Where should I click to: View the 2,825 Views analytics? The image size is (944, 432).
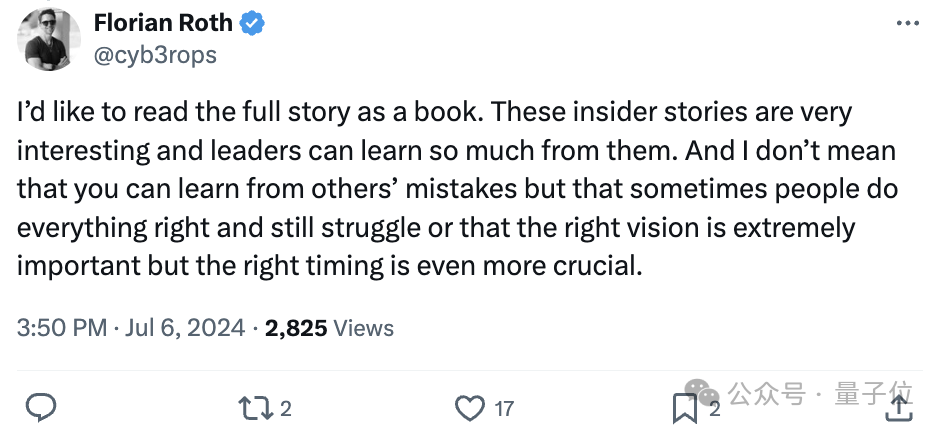pyautogui.click(x=329, y=328)
